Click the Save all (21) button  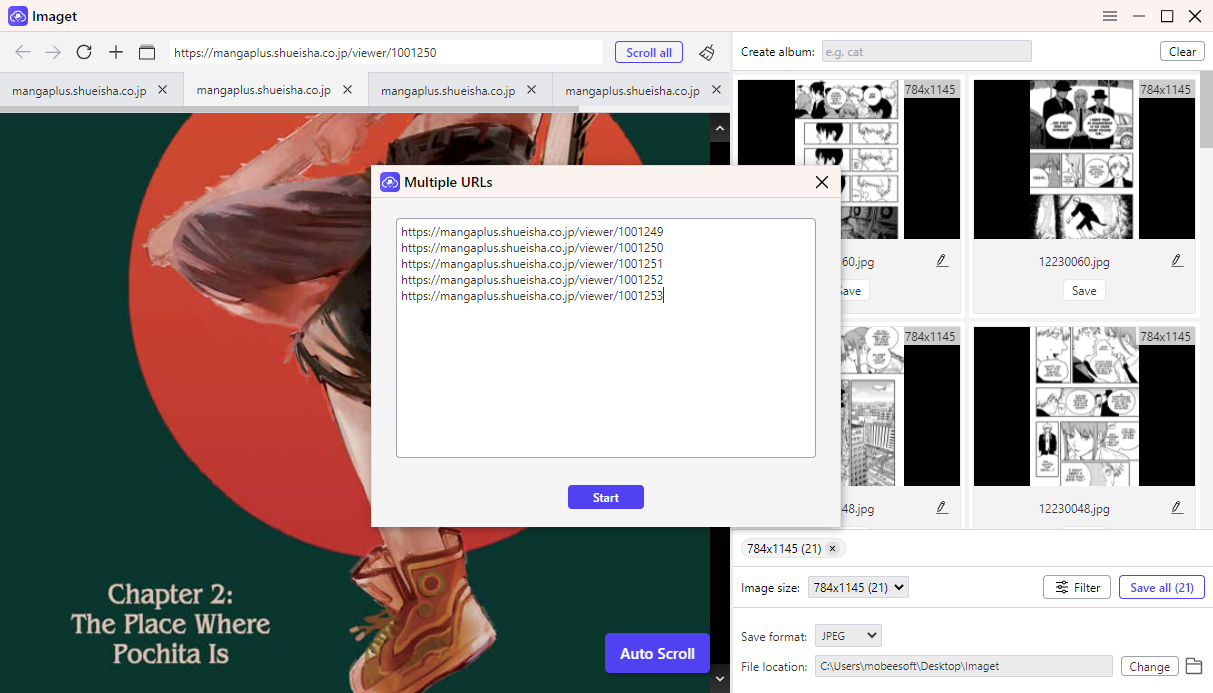pos(1161,588)
